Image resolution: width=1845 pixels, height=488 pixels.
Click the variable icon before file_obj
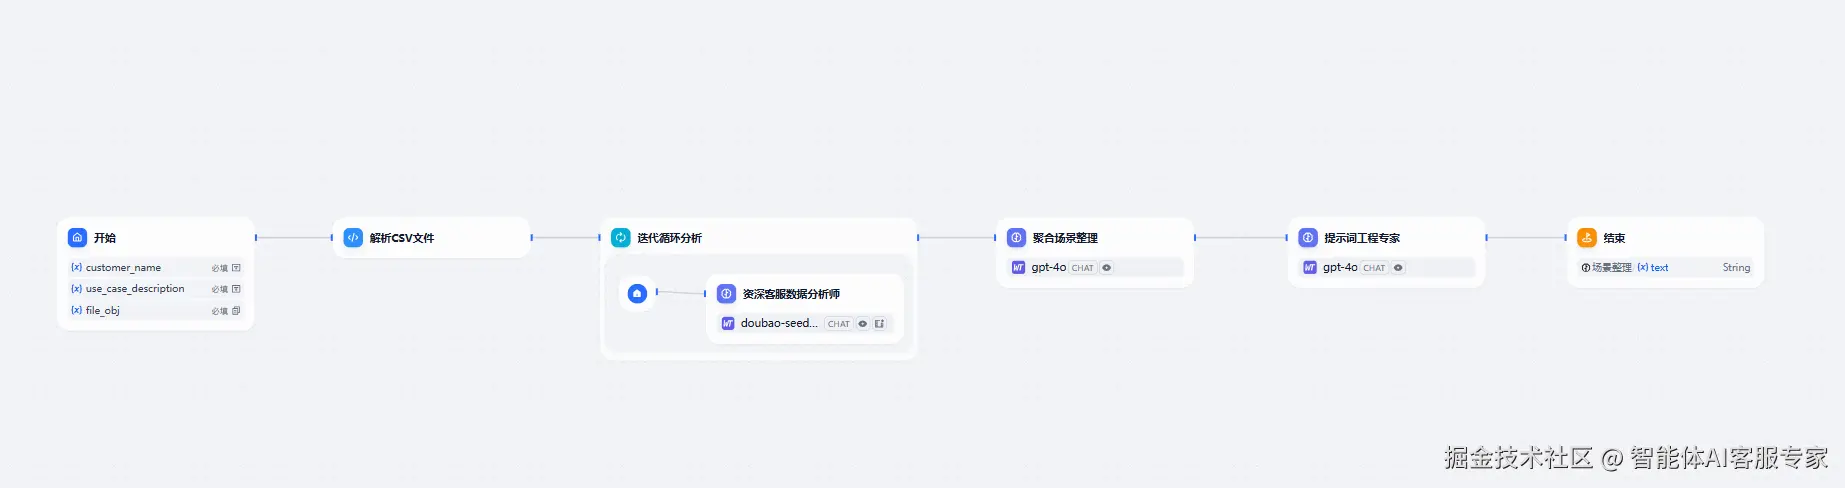pos(77,311)
